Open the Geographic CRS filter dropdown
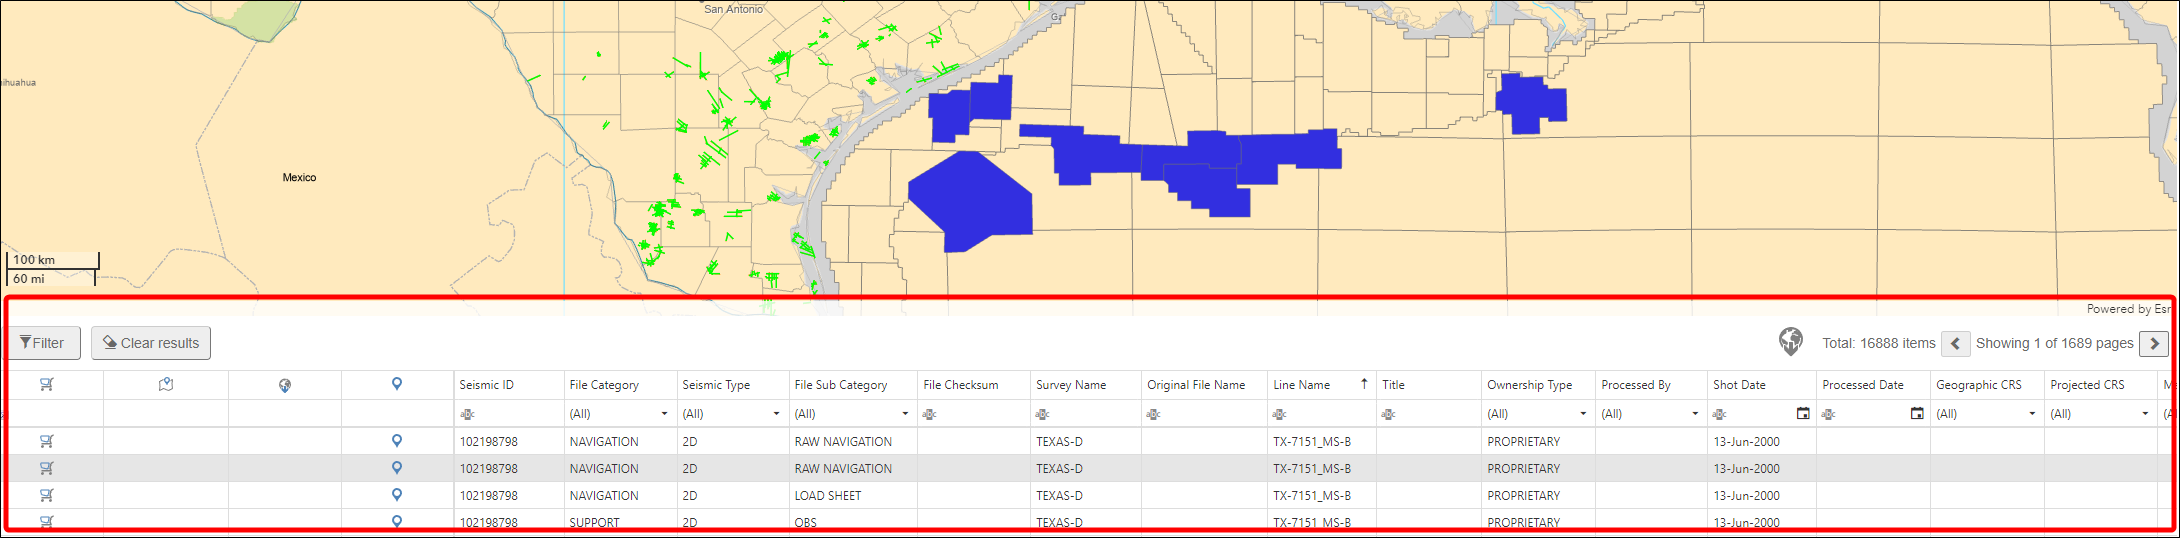The width and height of the screenshot is (2180, 538). (2032, 414)
